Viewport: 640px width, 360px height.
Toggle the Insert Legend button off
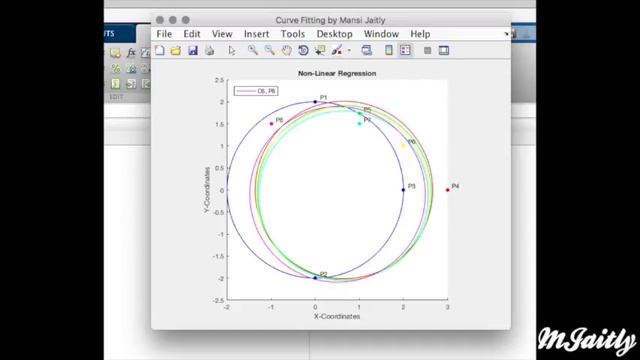tap(405, 50)
